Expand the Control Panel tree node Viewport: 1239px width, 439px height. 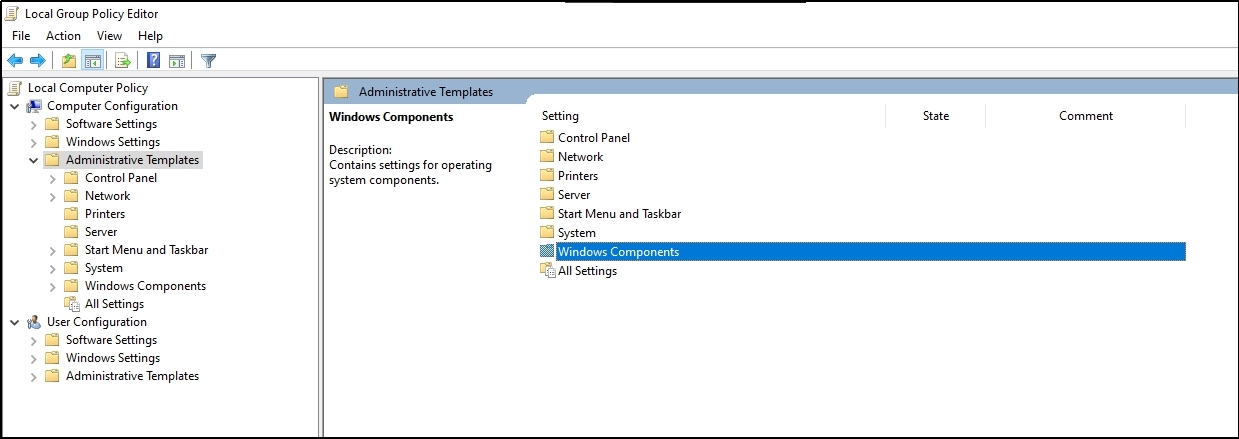pyautogui.click(x=52, y=178)
